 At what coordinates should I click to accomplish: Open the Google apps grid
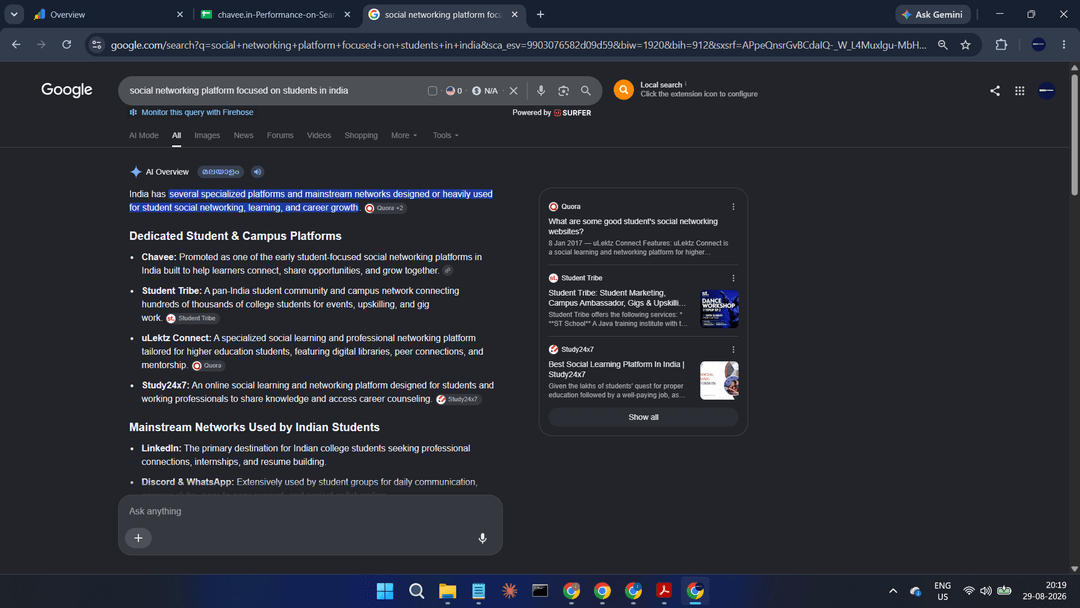[1019, 90]
